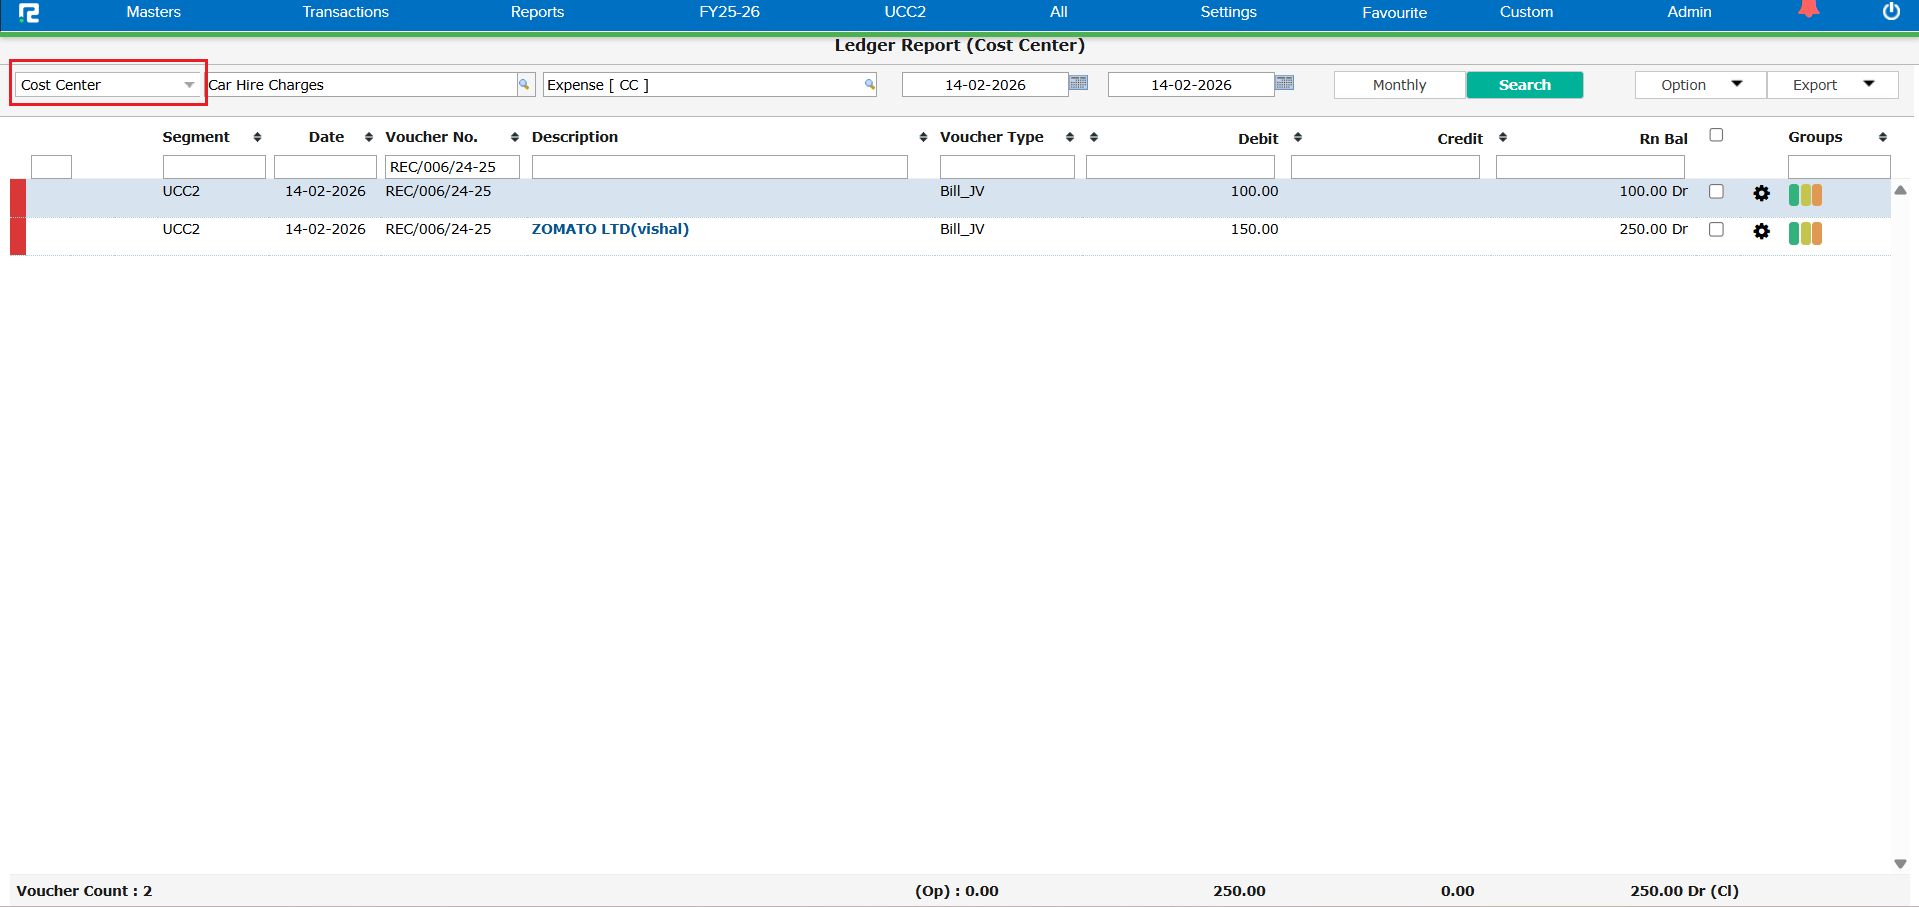The image size is (1919, 907).
Task: Click the green group color swatch in first row
Action: (x=1794, y=195)
